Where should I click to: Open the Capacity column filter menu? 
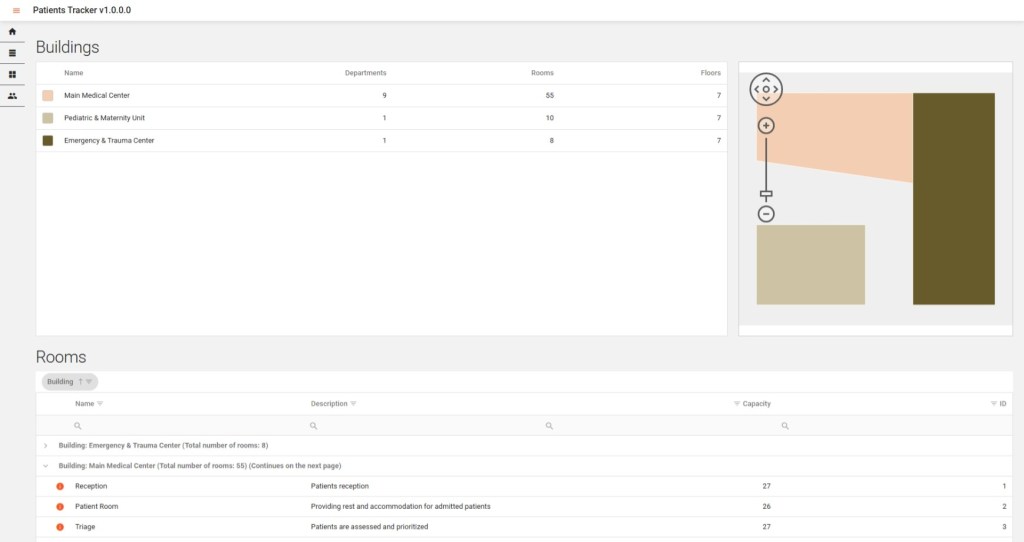(736, 404)
